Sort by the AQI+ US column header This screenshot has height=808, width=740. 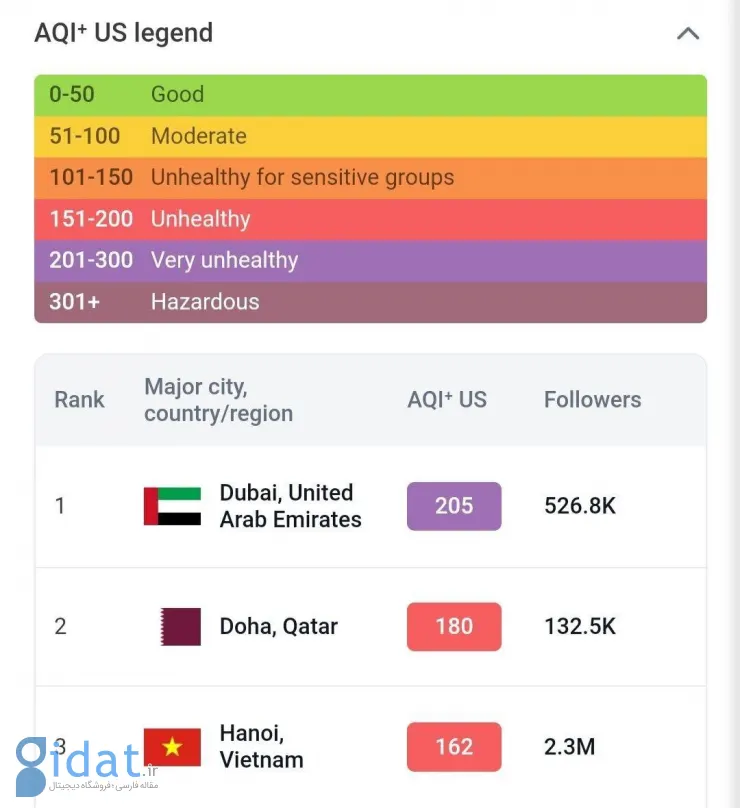[x=447, y=400]
